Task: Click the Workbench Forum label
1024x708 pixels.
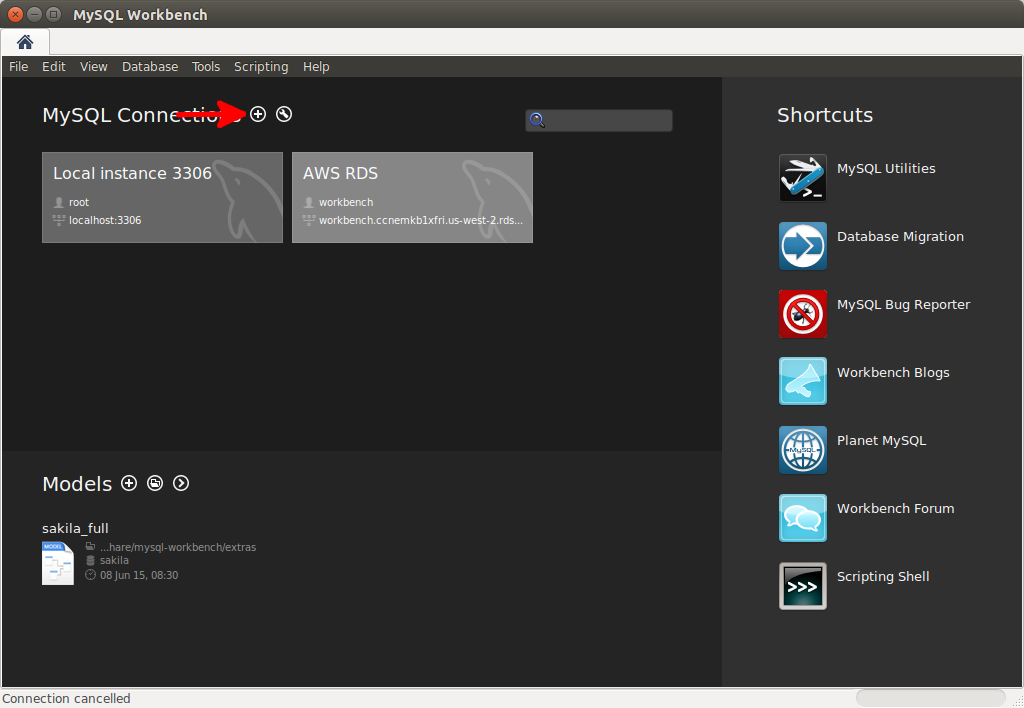Action: [x=896, y=508]
